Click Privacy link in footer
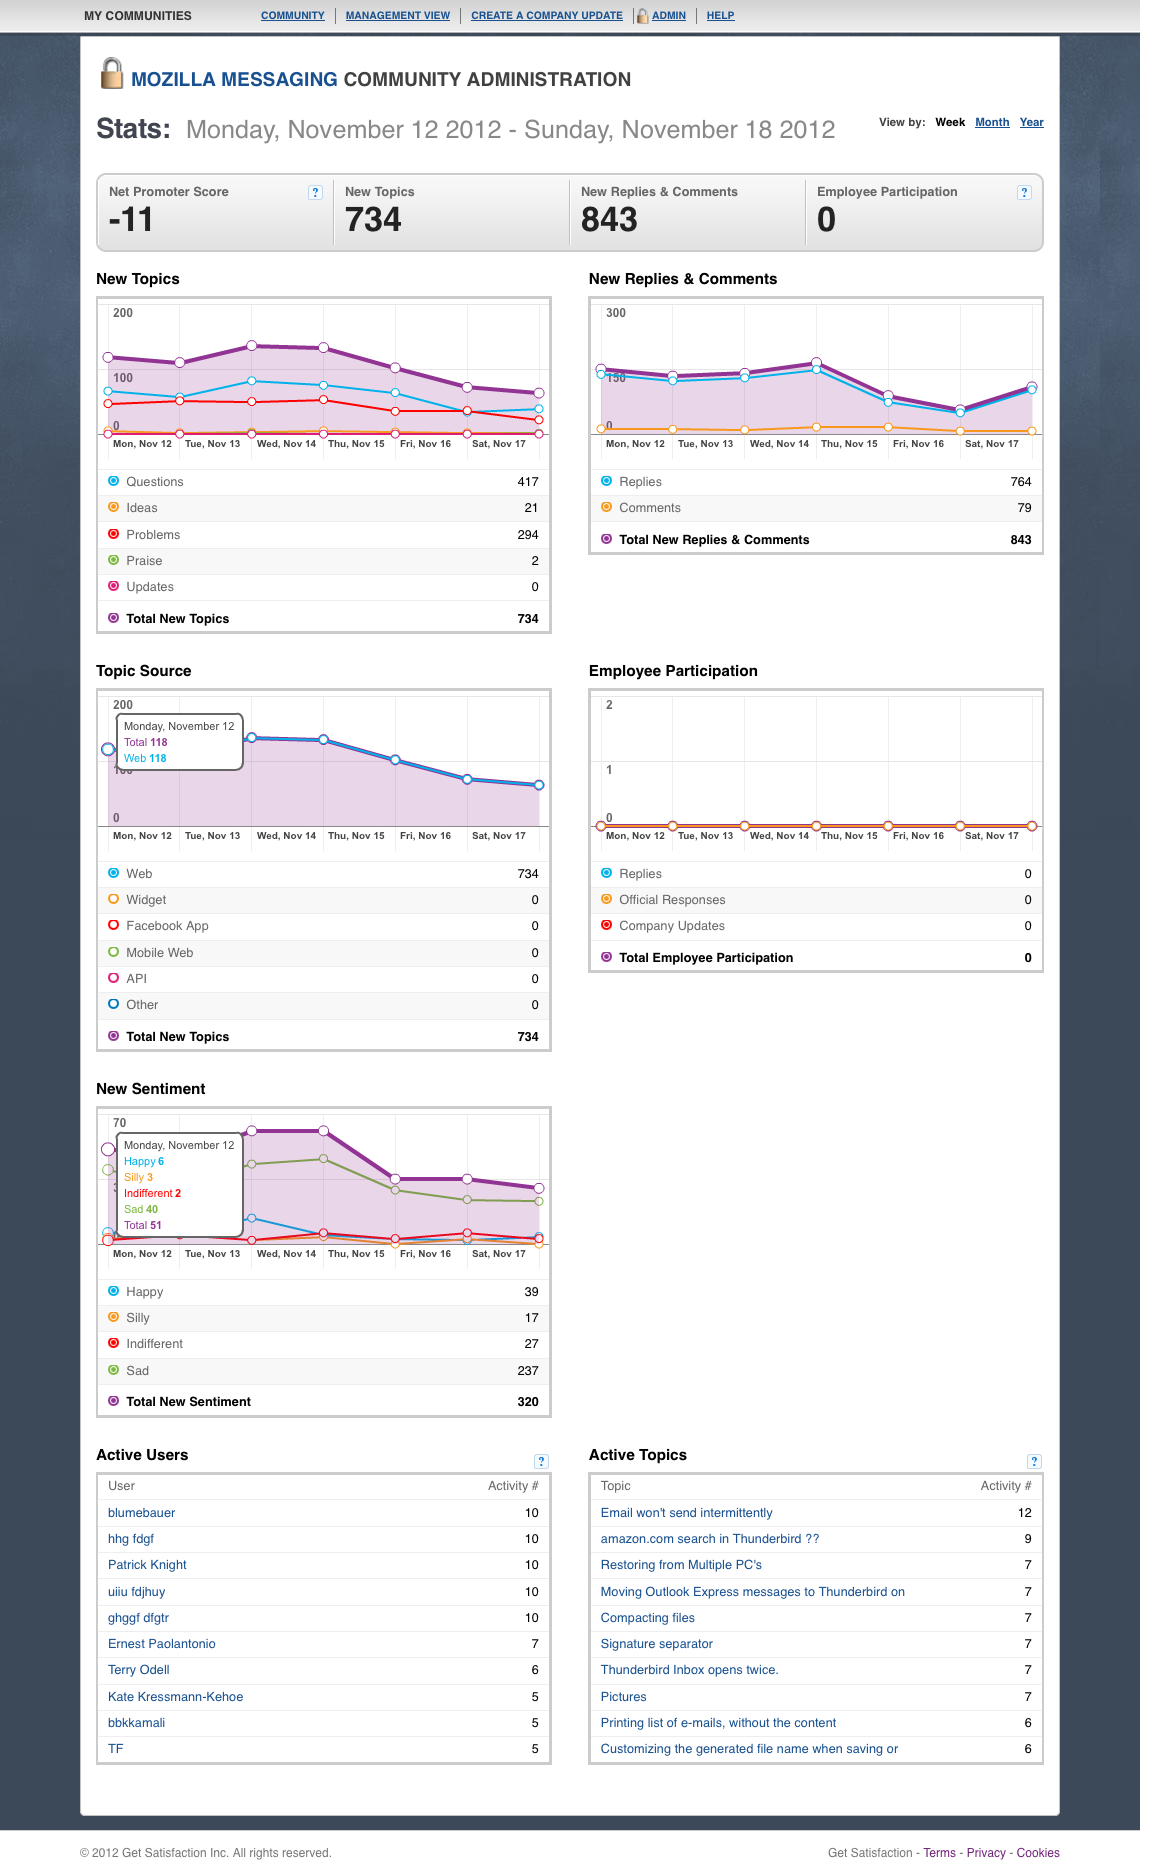 (x=986, y=1853)
